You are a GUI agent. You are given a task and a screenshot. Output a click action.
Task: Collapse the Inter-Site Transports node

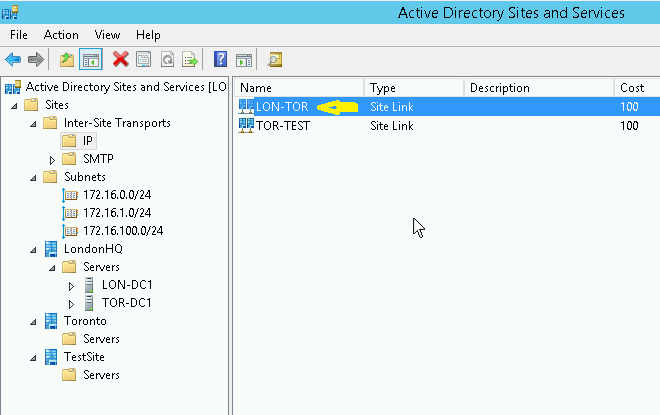click(x=33, y=124)
